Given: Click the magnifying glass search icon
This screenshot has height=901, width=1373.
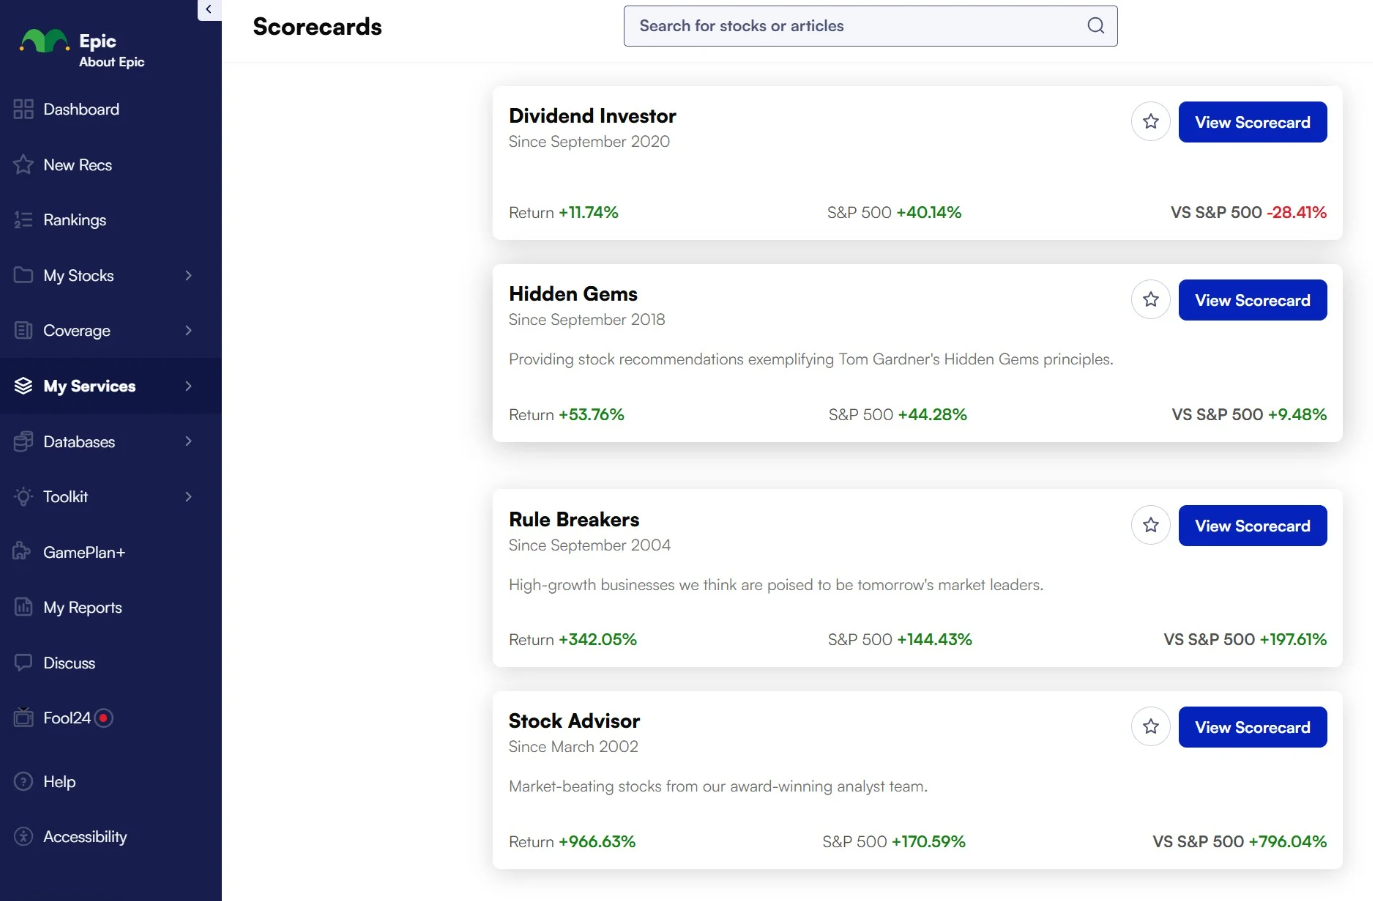Looking at the screenshot, I should (x=1095, y=26).
